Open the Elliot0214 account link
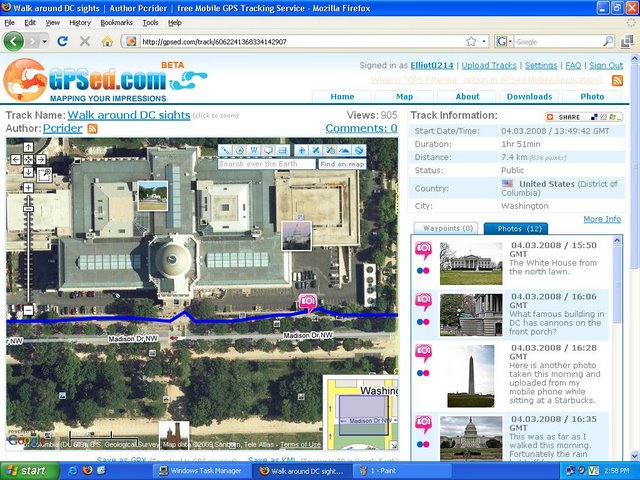The image size is (640, 480). pos(432,65)
